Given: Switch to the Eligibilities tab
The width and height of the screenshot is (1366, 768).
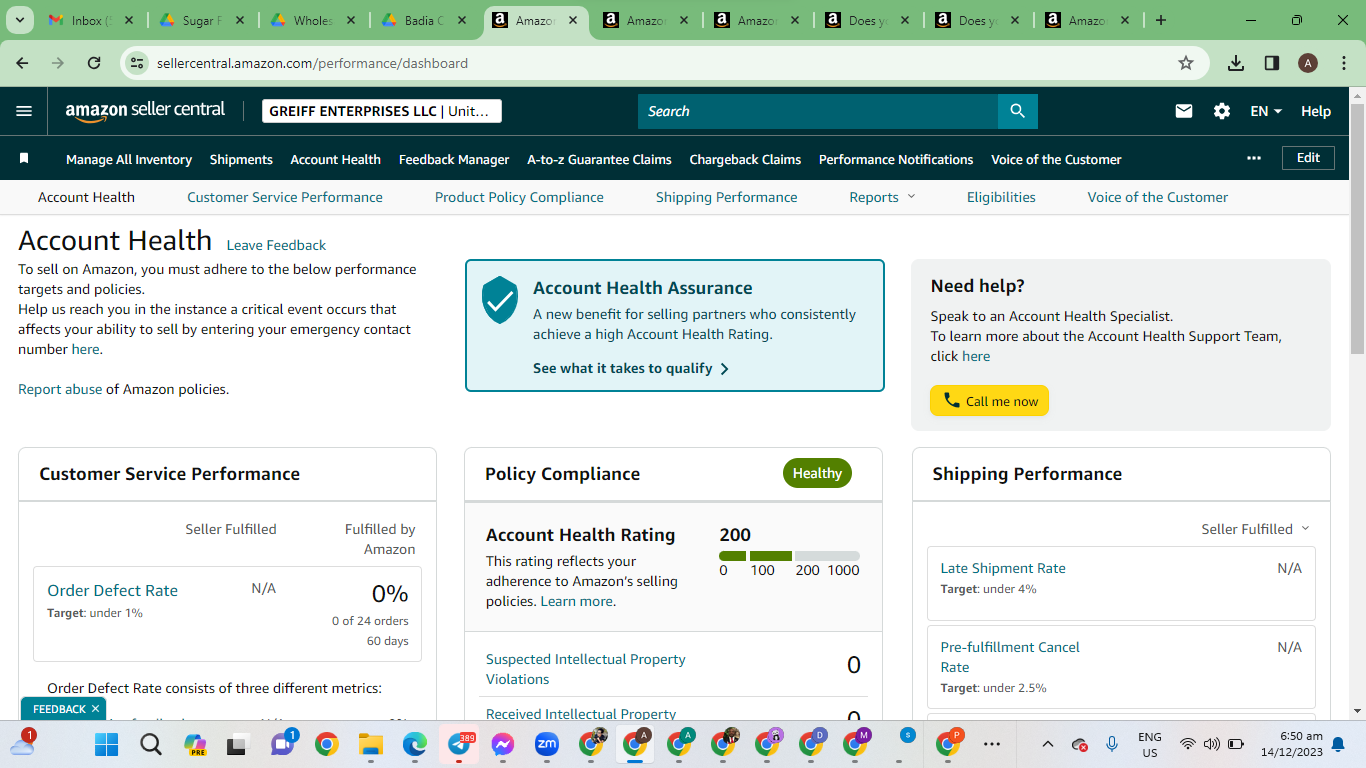Looking at the screenshot, I should 1001,197.
